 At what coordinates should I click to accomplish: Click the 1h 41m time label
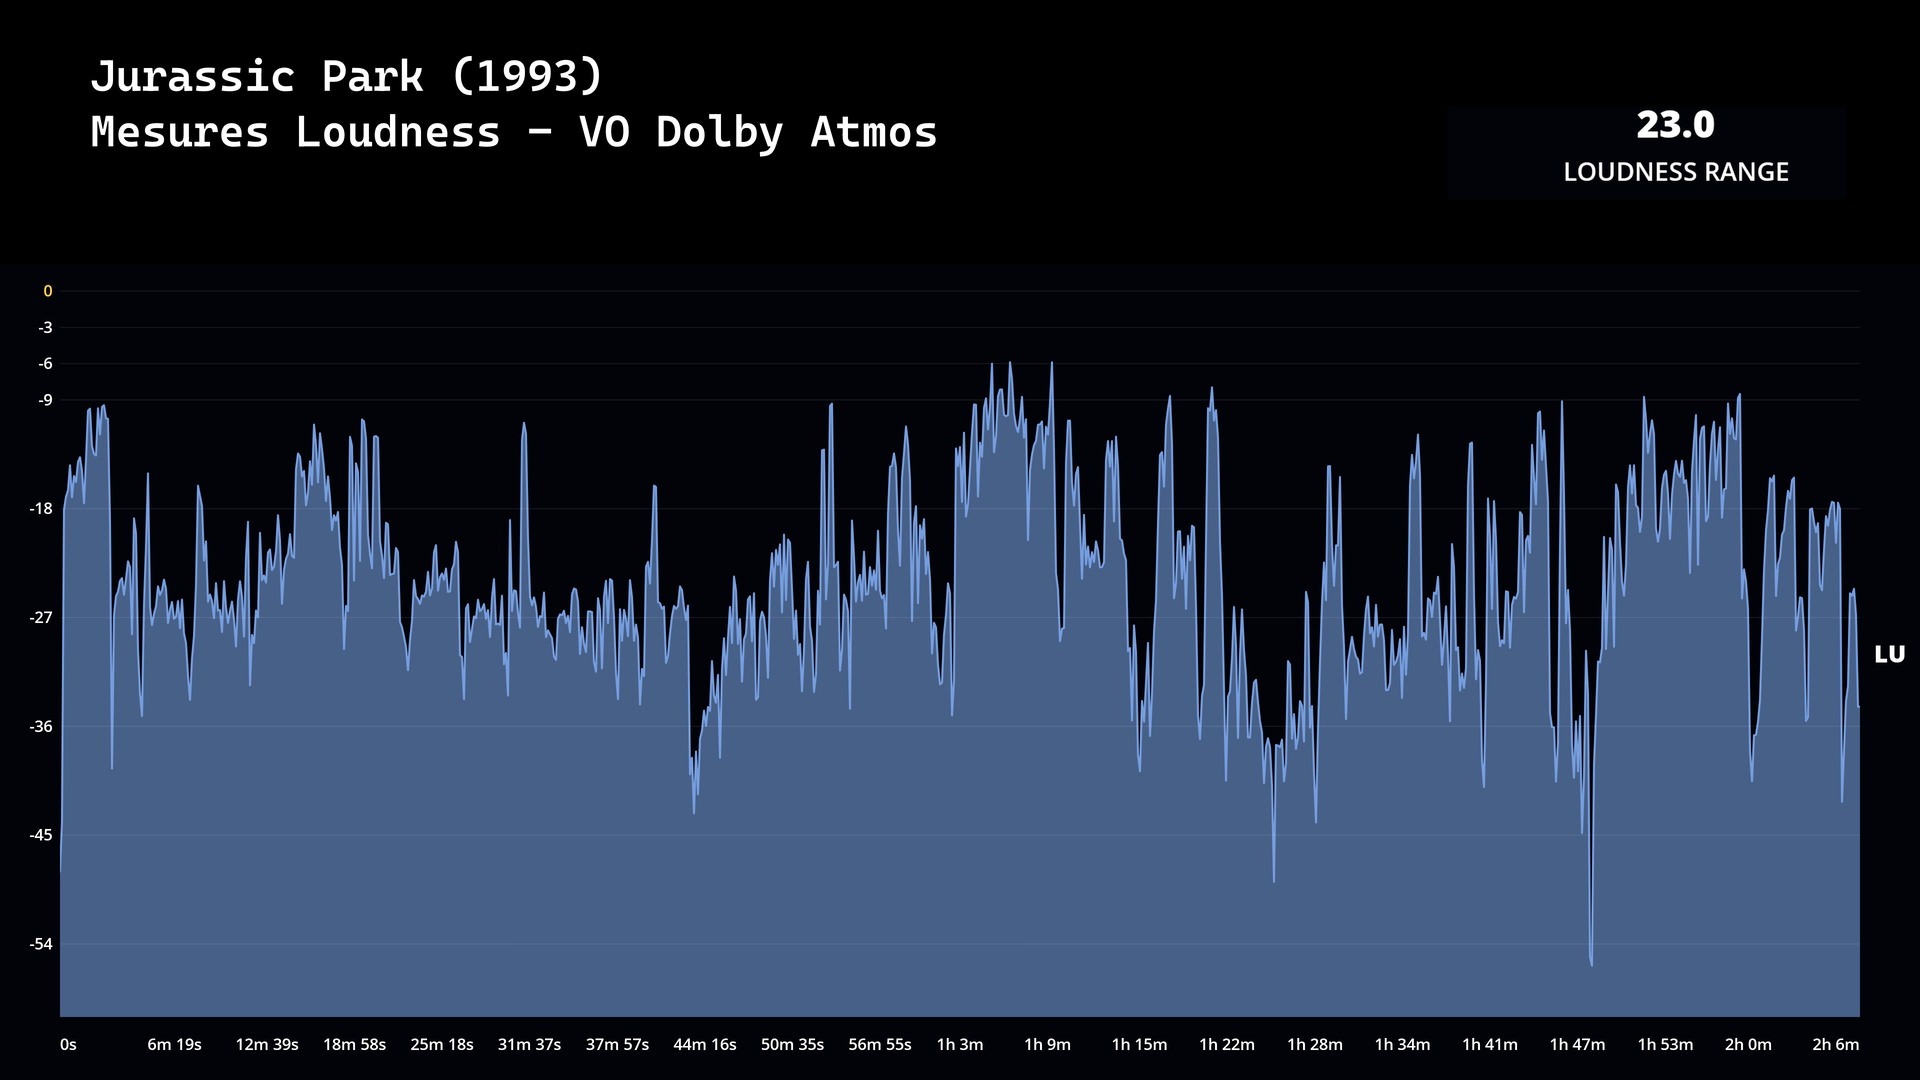coord(1490,1045)
